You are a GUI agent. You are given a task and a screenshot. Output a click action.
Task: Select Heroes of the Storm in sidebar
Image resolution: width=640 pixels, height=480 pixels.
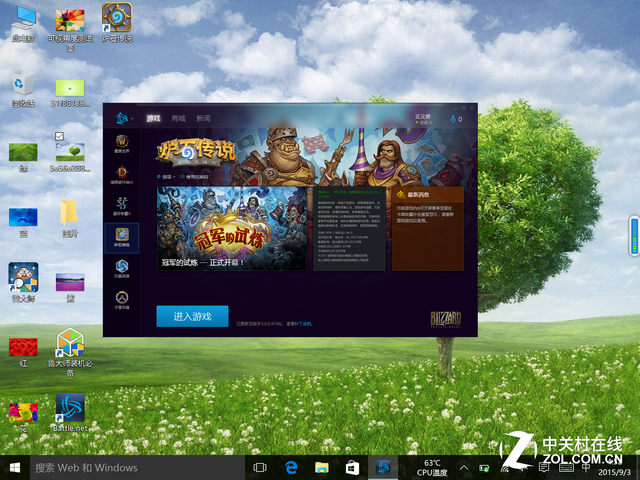122,269
